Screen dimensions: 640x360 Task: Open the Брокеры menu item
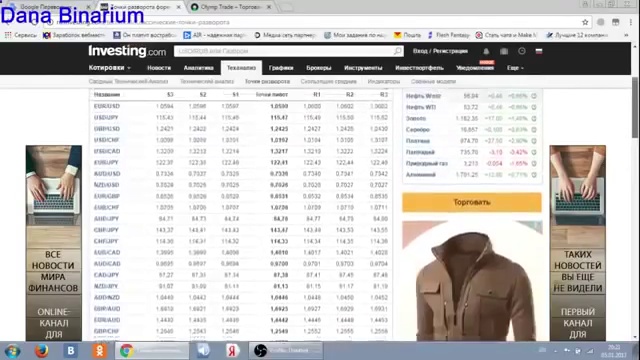click(x=318, y=68)
